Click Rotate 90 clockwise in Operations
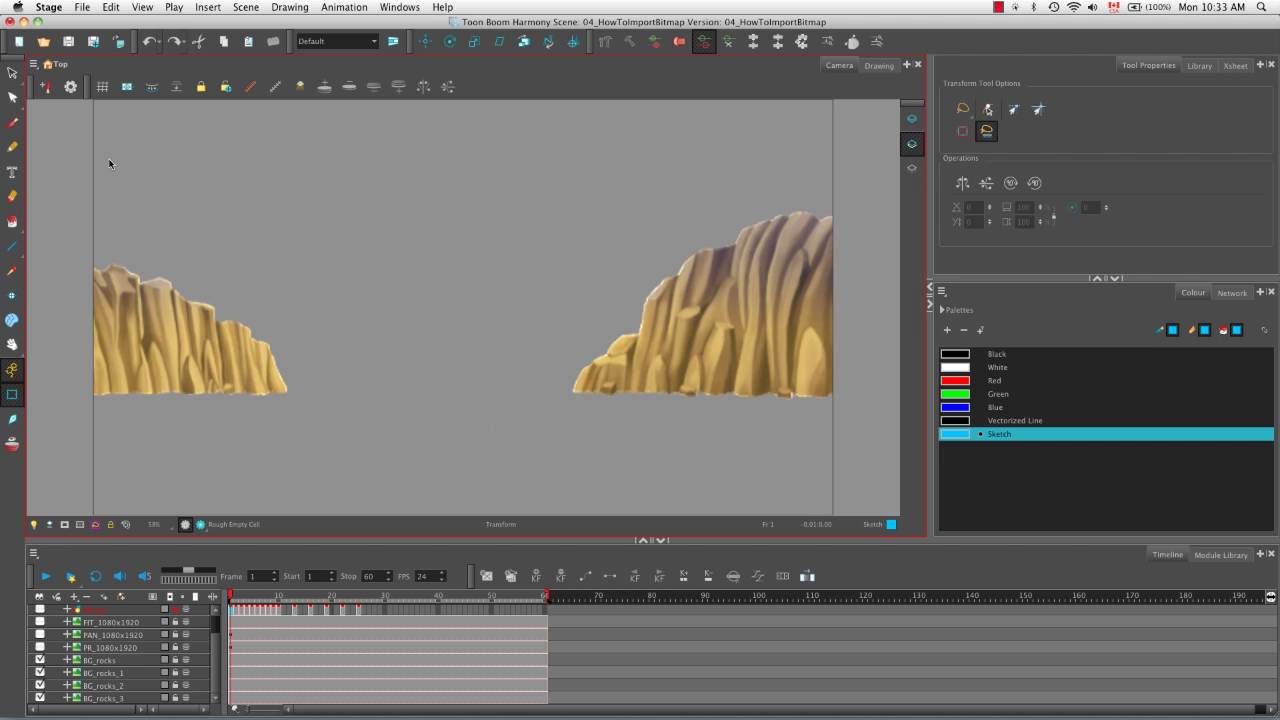 tap(1010, 183)
